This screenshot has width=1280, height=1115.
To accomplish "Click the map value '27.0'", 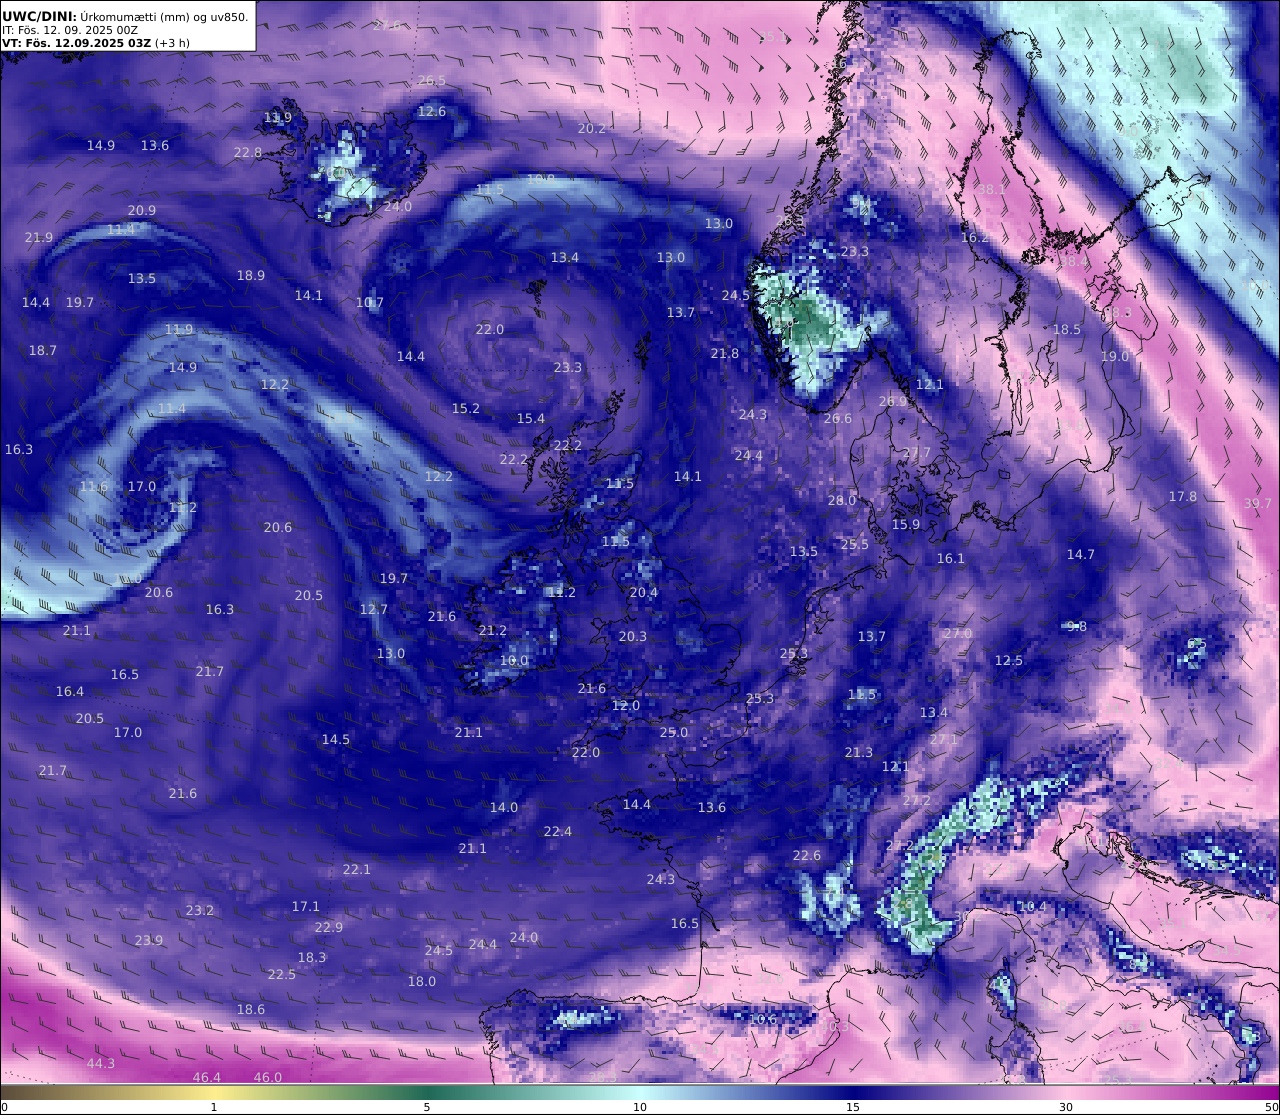I will tap(958, 633).
